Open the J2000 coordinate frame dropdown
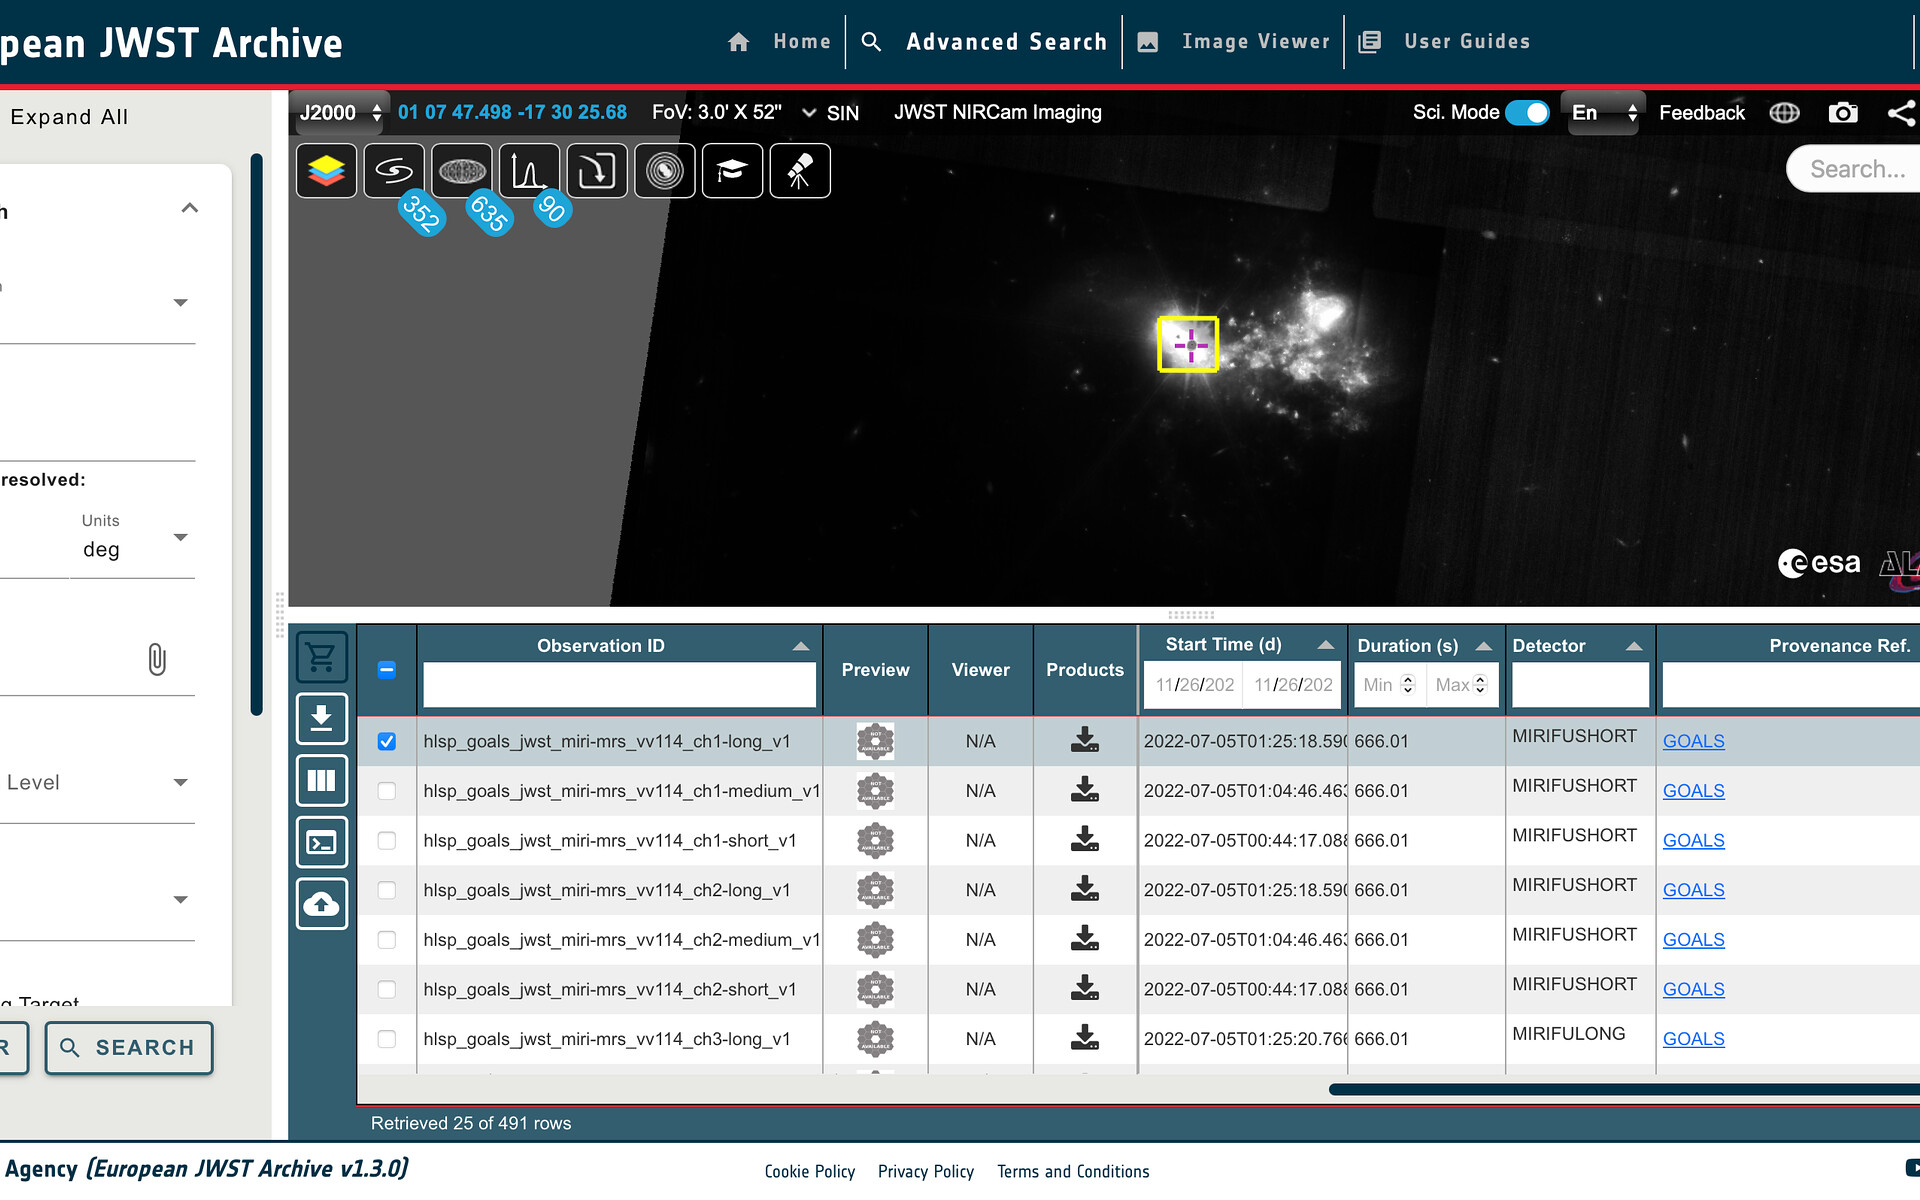Viewport: 1920px width, 1200px height. point(340,113)
